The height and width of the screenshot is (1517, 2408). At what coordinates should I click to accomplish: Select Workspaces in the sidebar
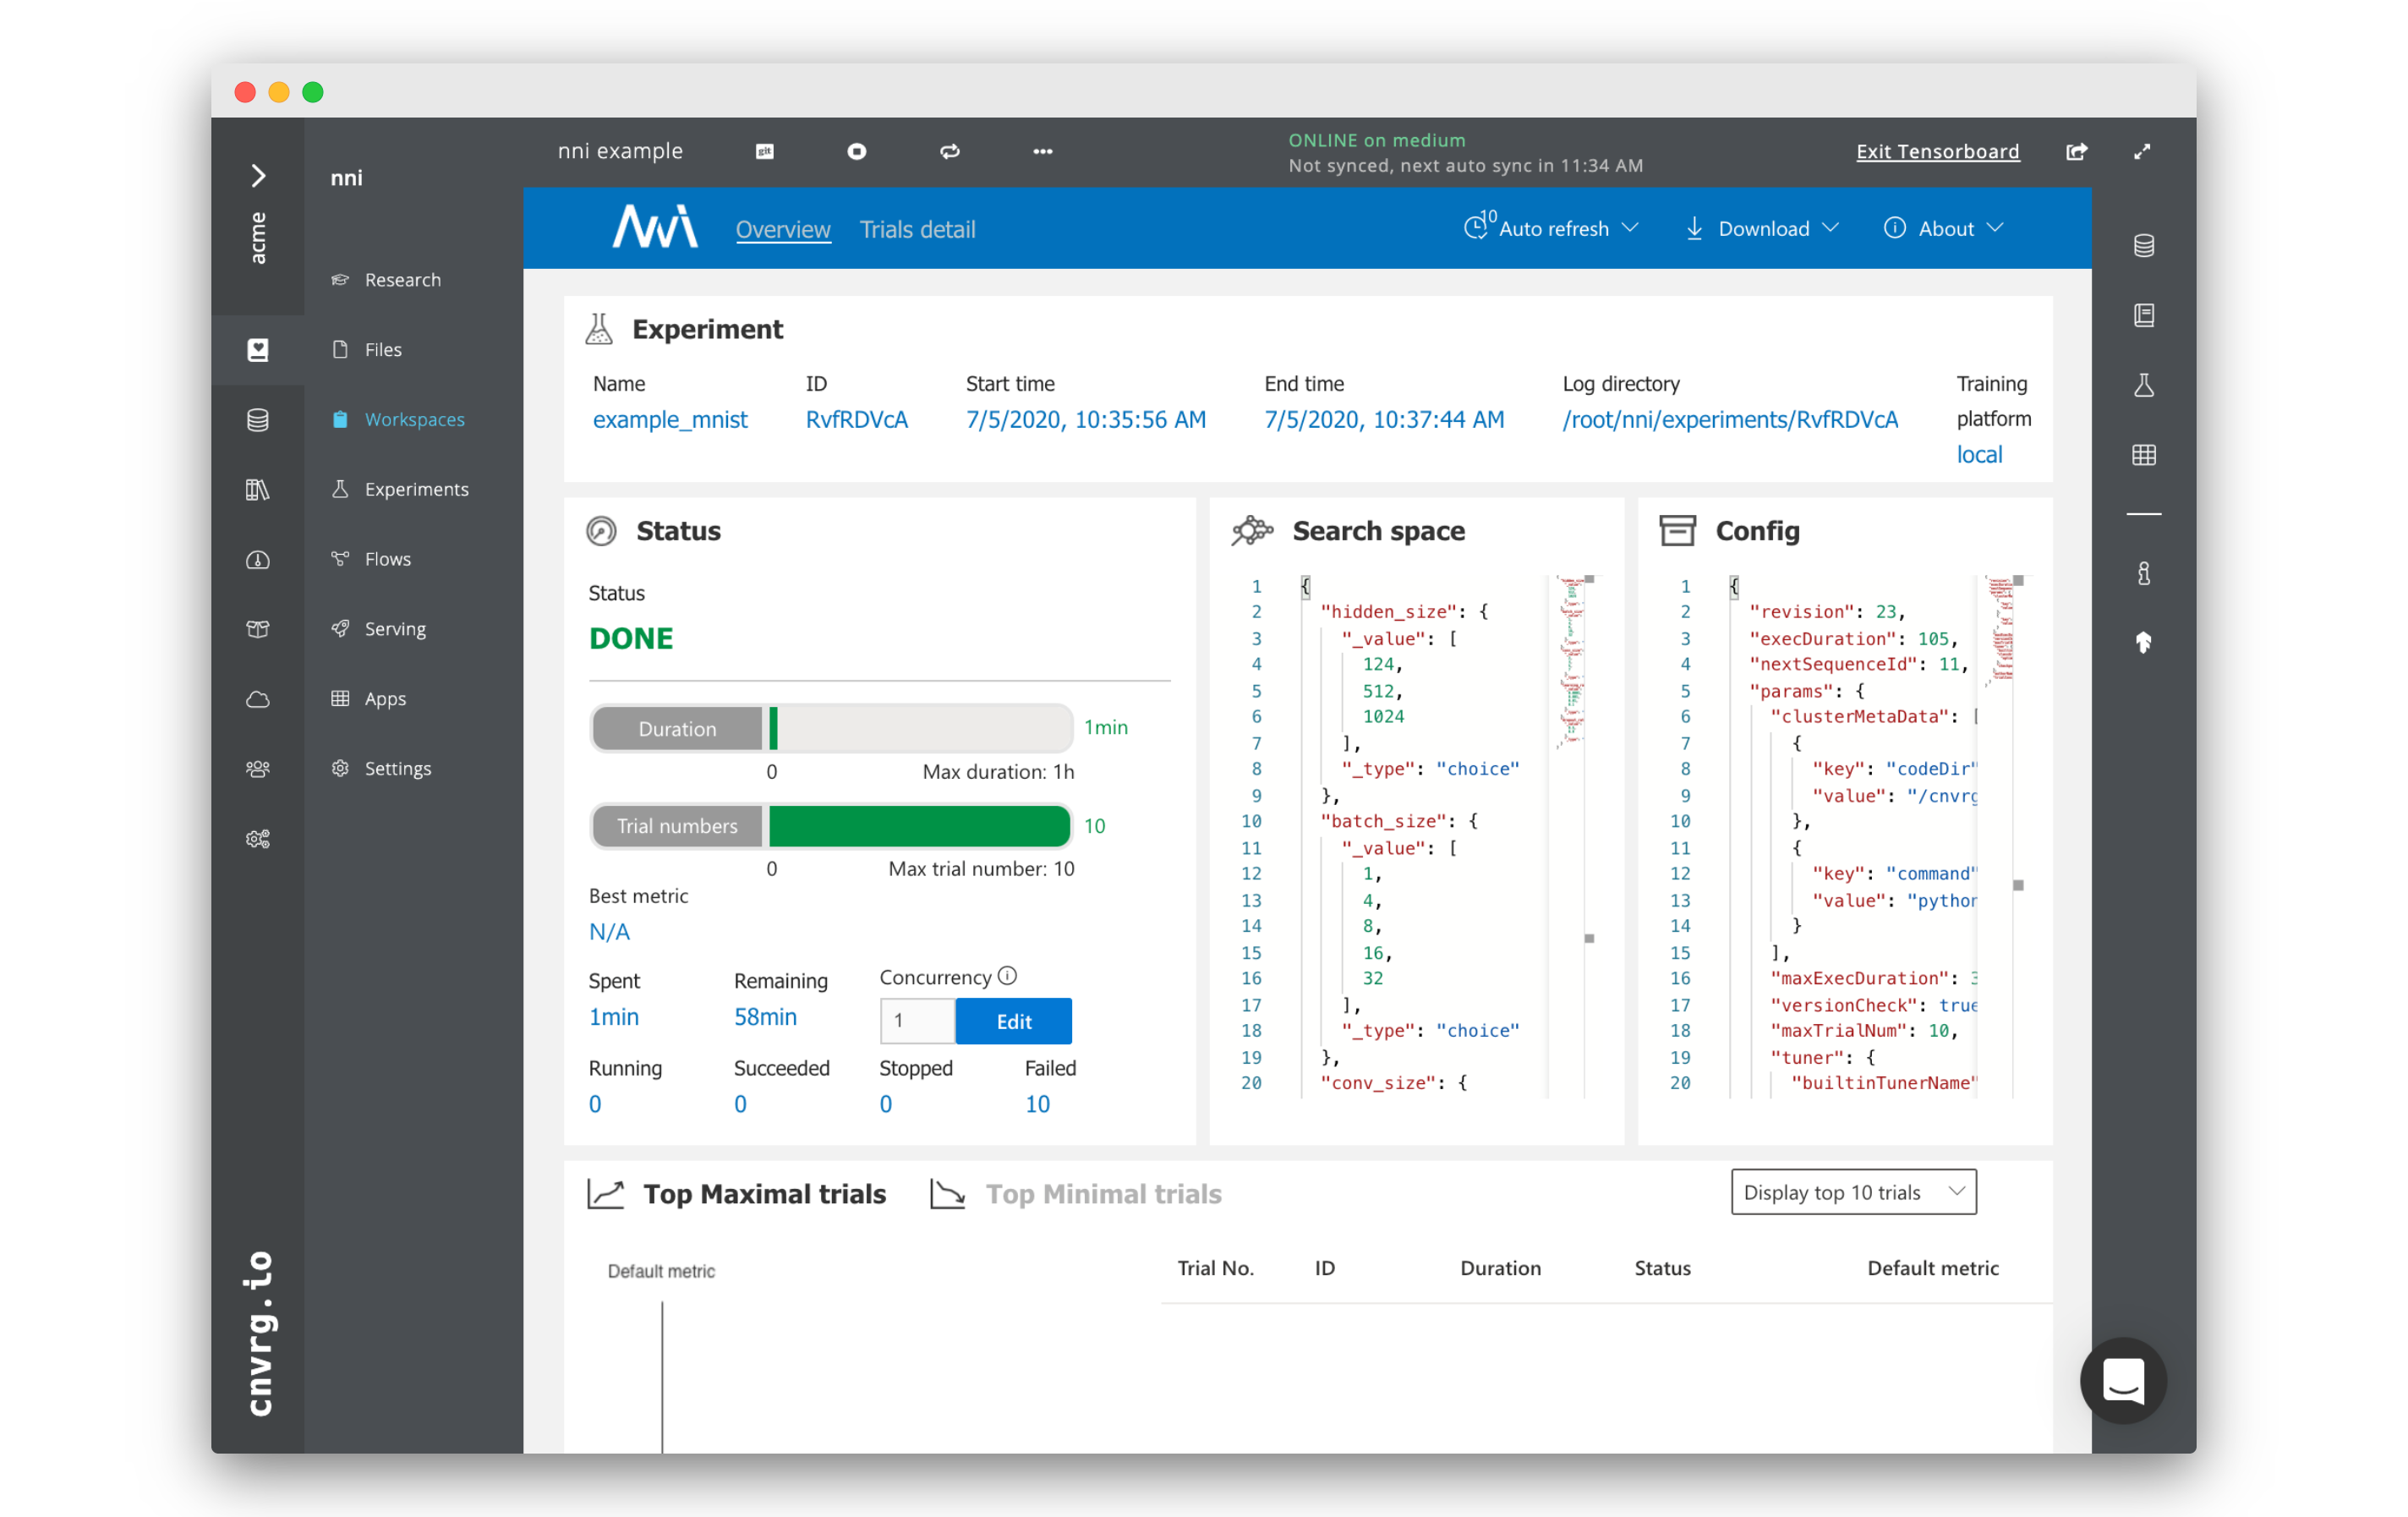(398, 419)
